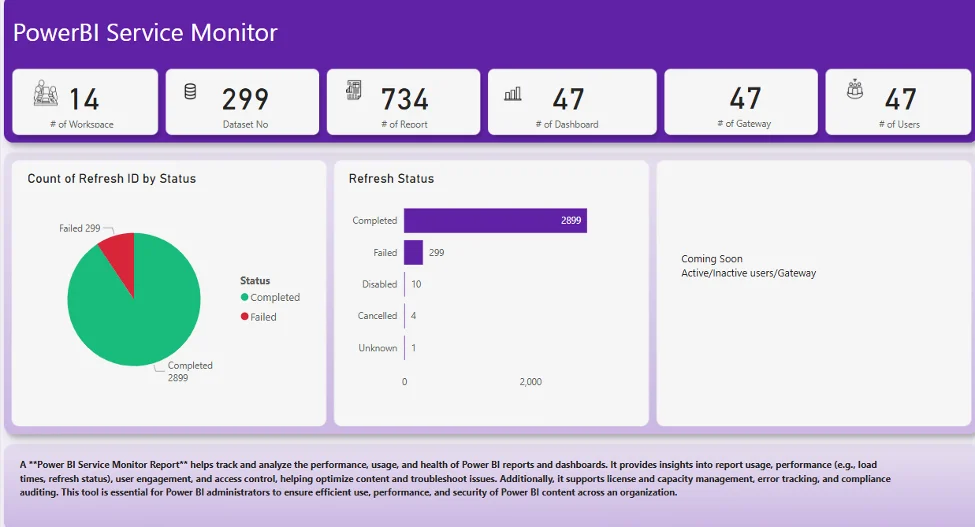Click the dataset database icon
Viewport: 977px width, 527px height.
point(190,92)
